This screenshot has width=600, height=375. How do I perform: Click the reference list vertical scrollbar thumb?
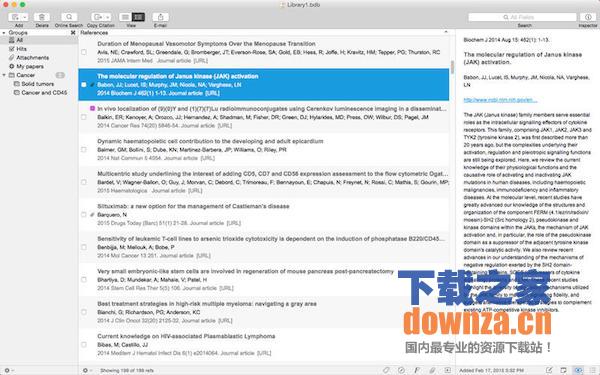(452, 67)
